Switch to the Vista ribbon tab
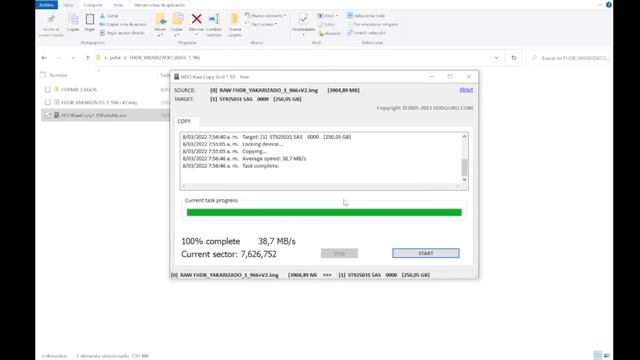640x360 pixels. click(x=118, y=5)
